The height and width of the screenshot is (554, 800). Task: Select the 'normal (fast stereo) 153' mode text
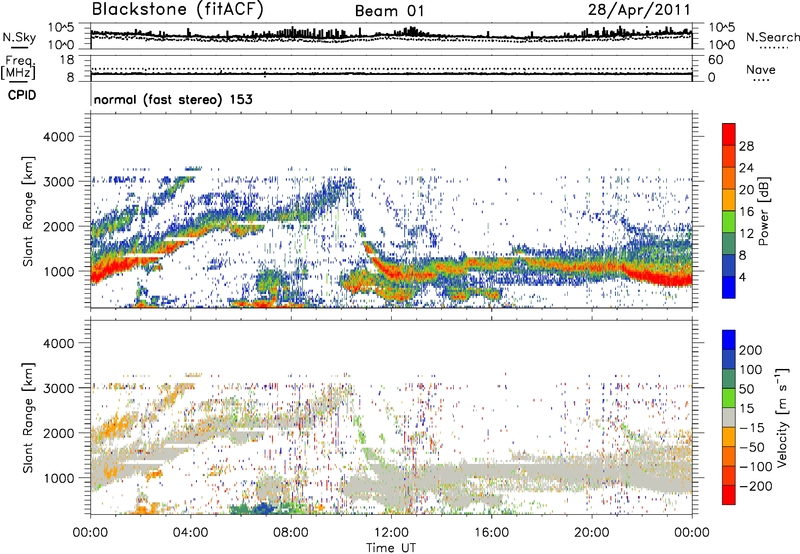point(173,100)
